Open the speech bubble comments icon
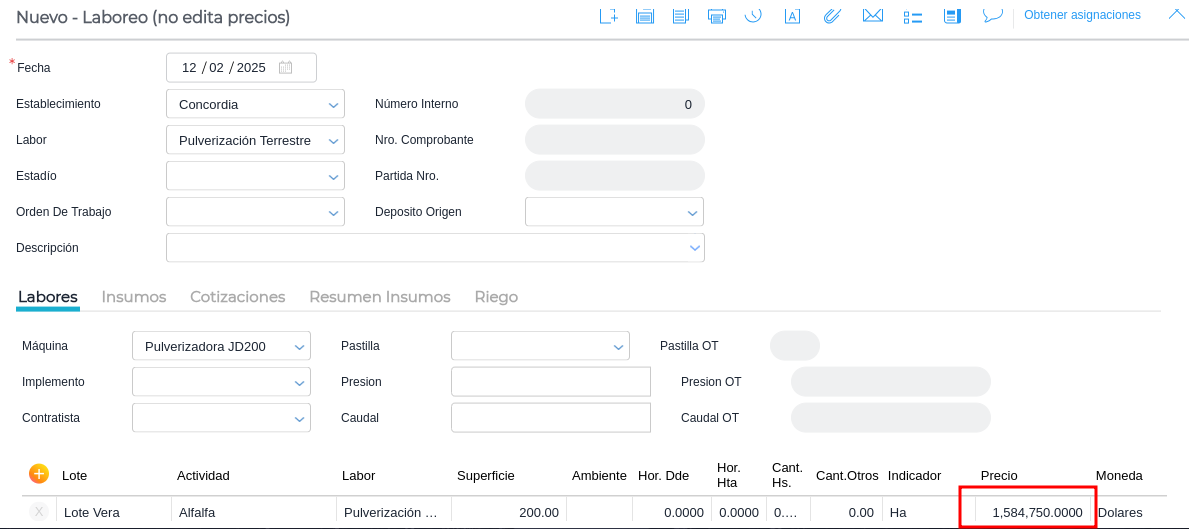1189x529 pixels. pyautogui.click(x=992, y=16)
